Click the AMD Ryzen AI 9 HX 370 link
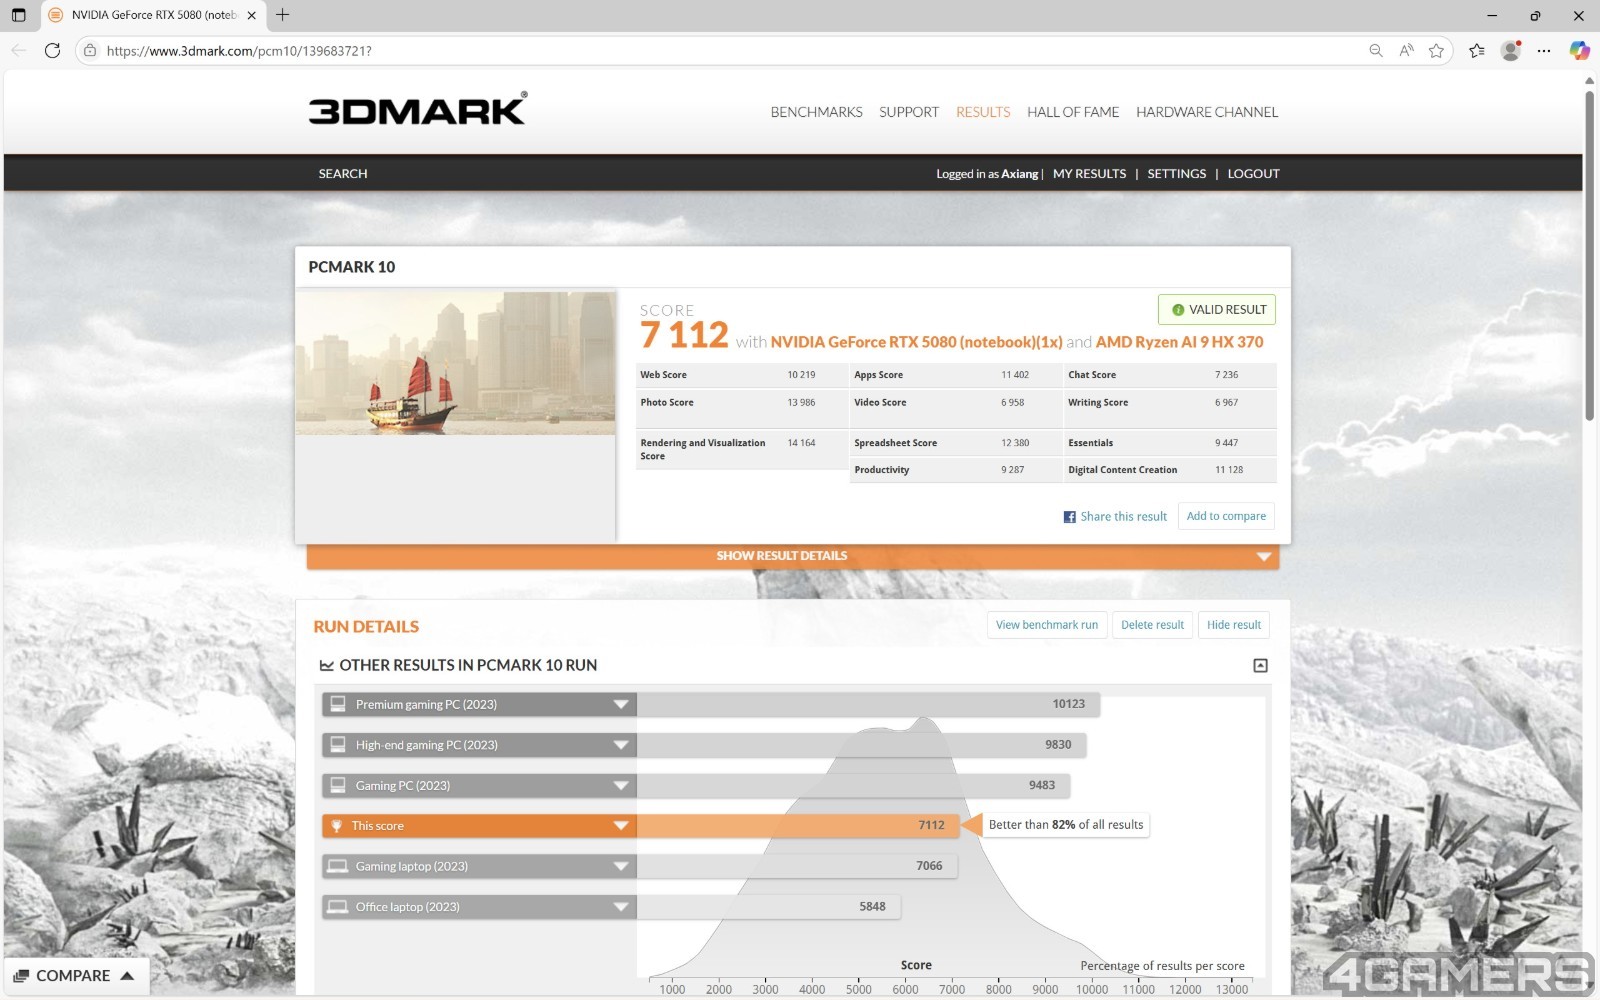This screenshot has height=1000, width=1600. [1179, 342]
